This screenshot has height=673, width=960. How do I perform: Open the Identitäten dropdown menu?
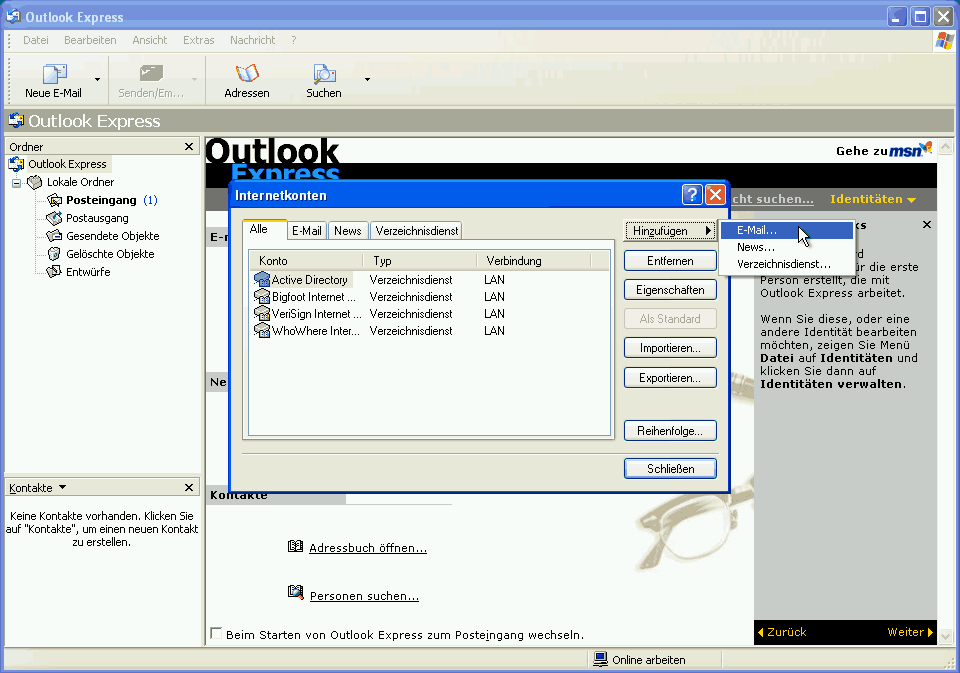tap(868, 199)
